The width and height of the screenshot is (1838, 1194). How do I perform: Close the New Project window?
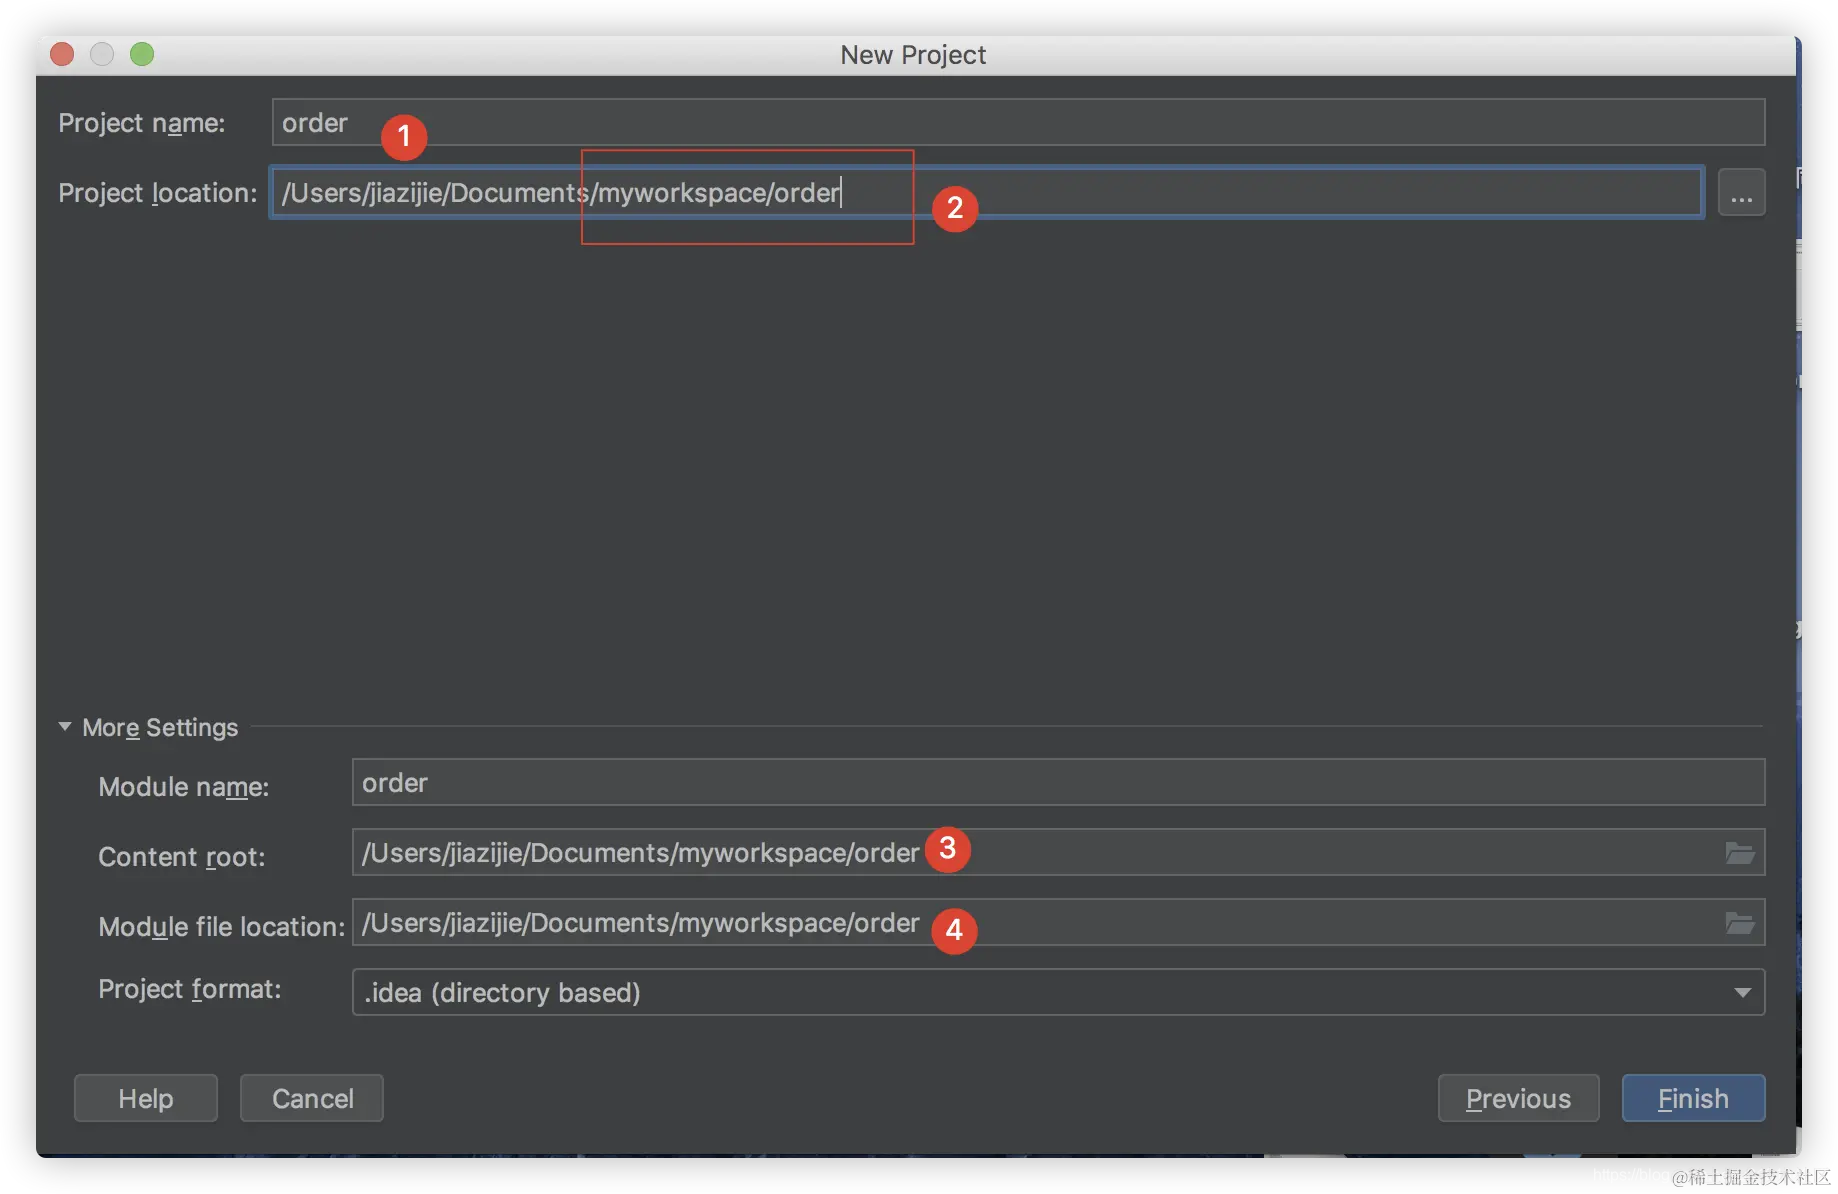[x=62, y=54]
